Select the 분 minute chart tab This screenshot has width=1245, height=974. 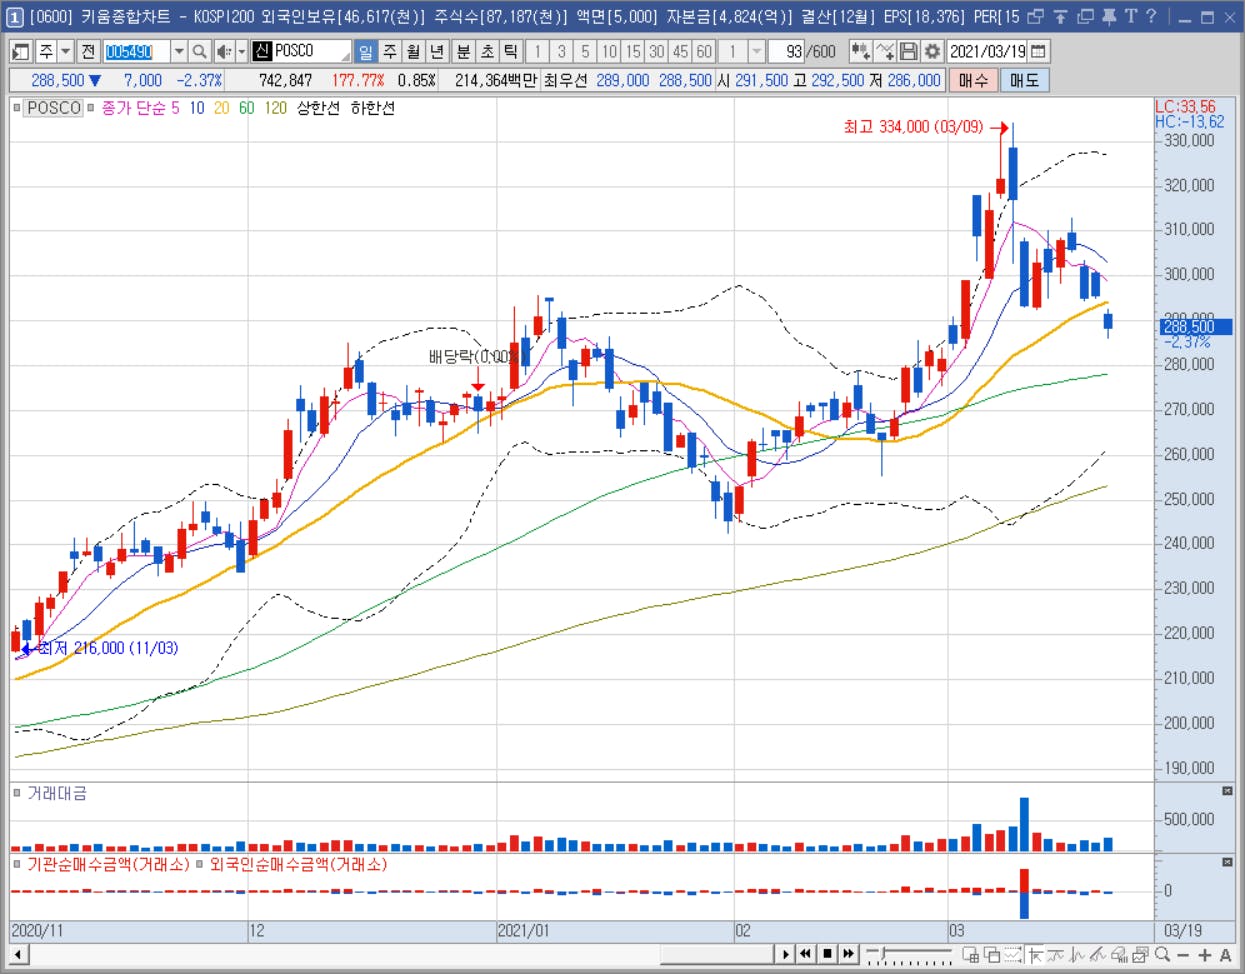pyautogui.click(x=463, y=51)
